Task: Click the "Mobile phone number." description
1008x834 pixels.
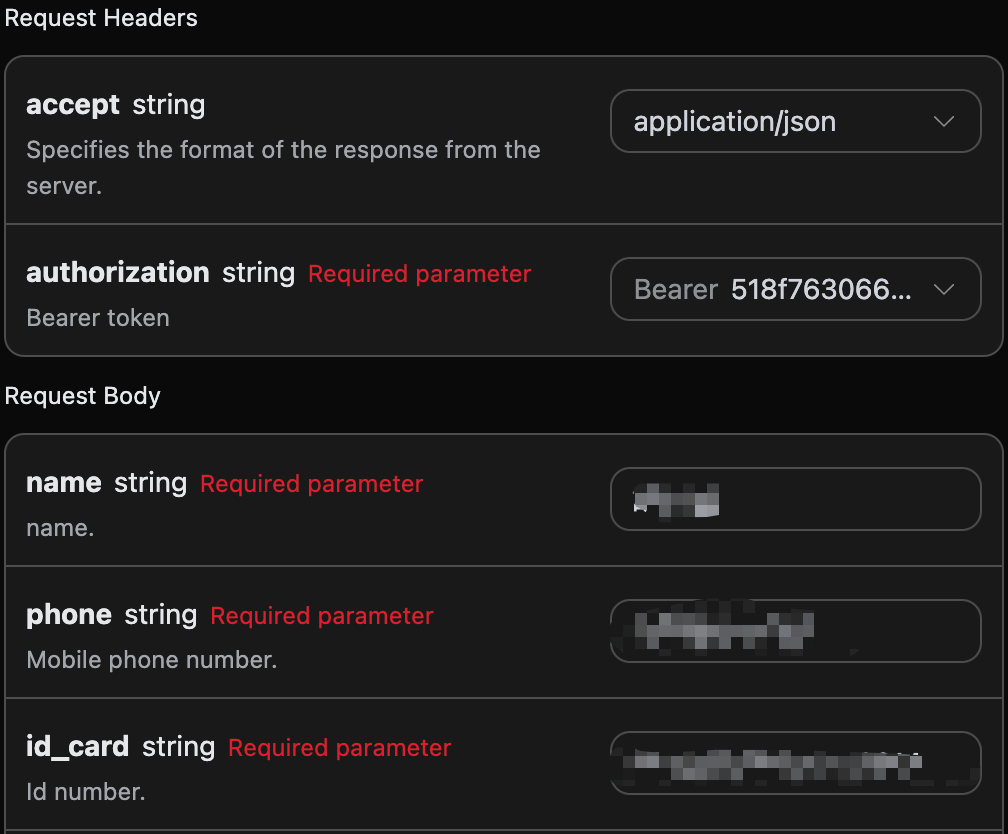Action: [x=151, y=660]
